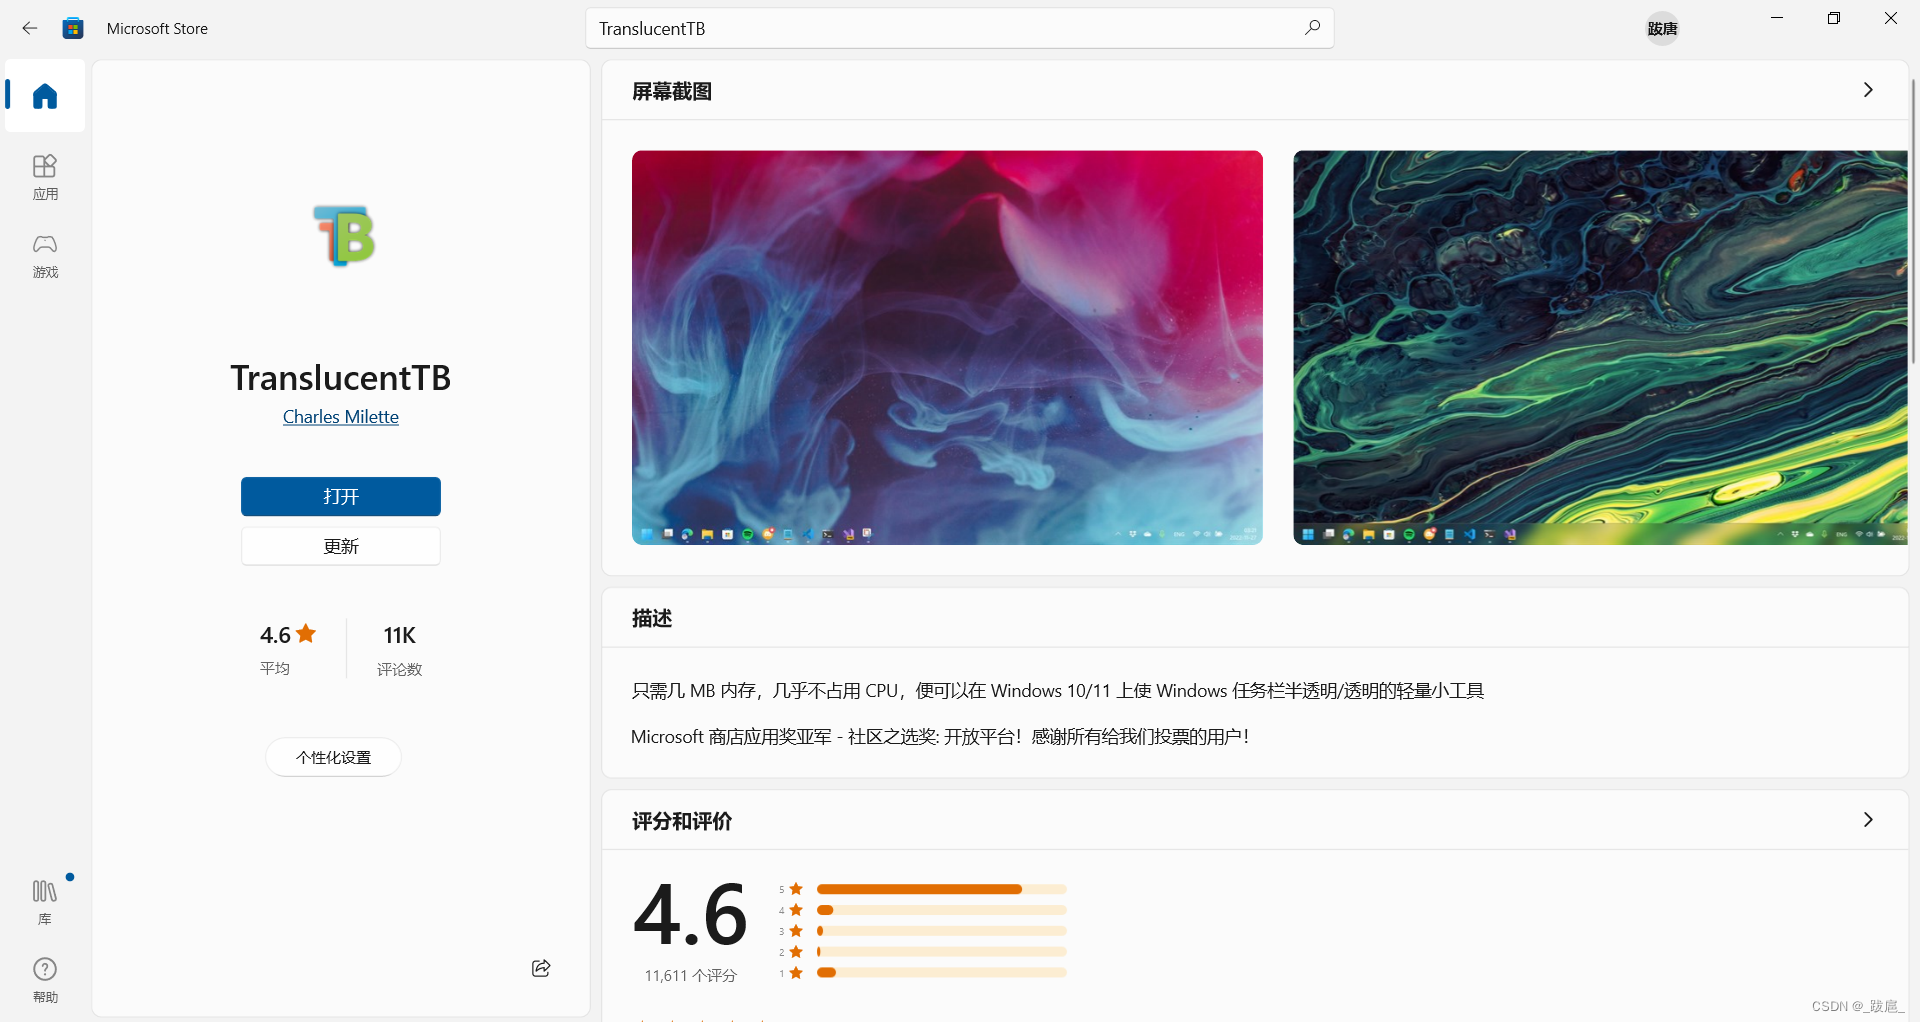1920x1022 pixels.
Task: Click the back arrow icon
Action: click(29, 28)
